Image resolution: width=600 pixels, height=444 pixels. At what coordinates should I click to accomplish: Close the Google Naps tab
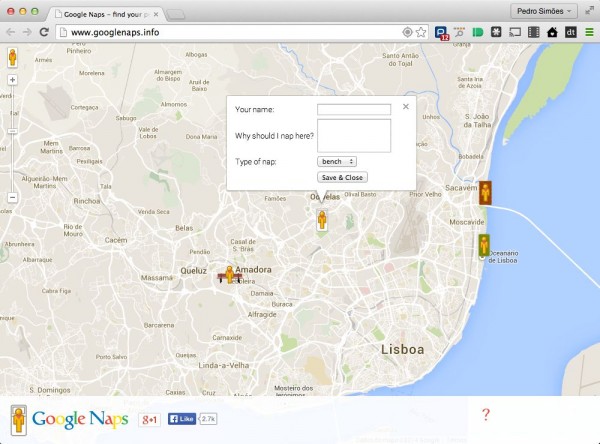pyautogui.click(x=156, y=15)
